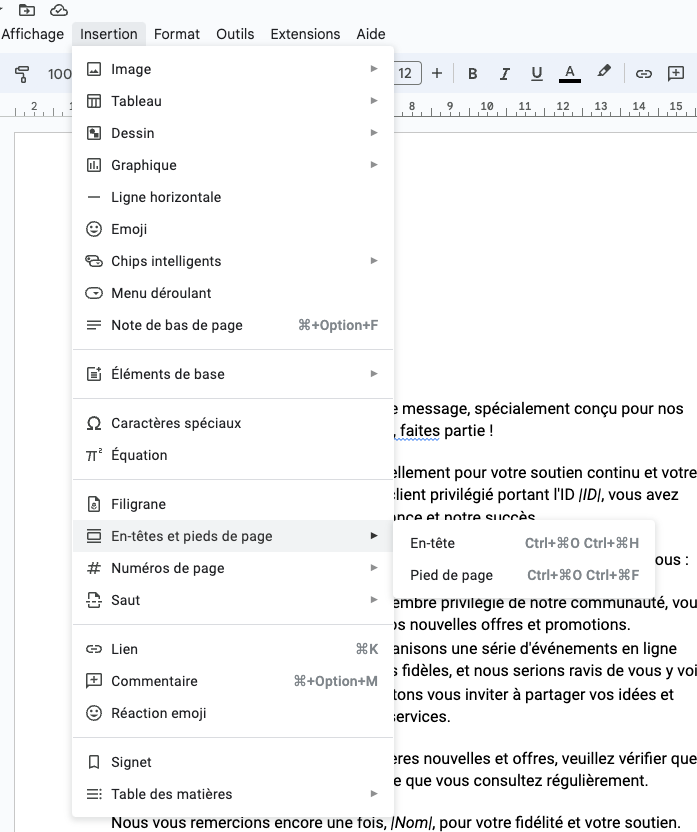
Task: Click the Lien menu link icon
Action: 94,649
